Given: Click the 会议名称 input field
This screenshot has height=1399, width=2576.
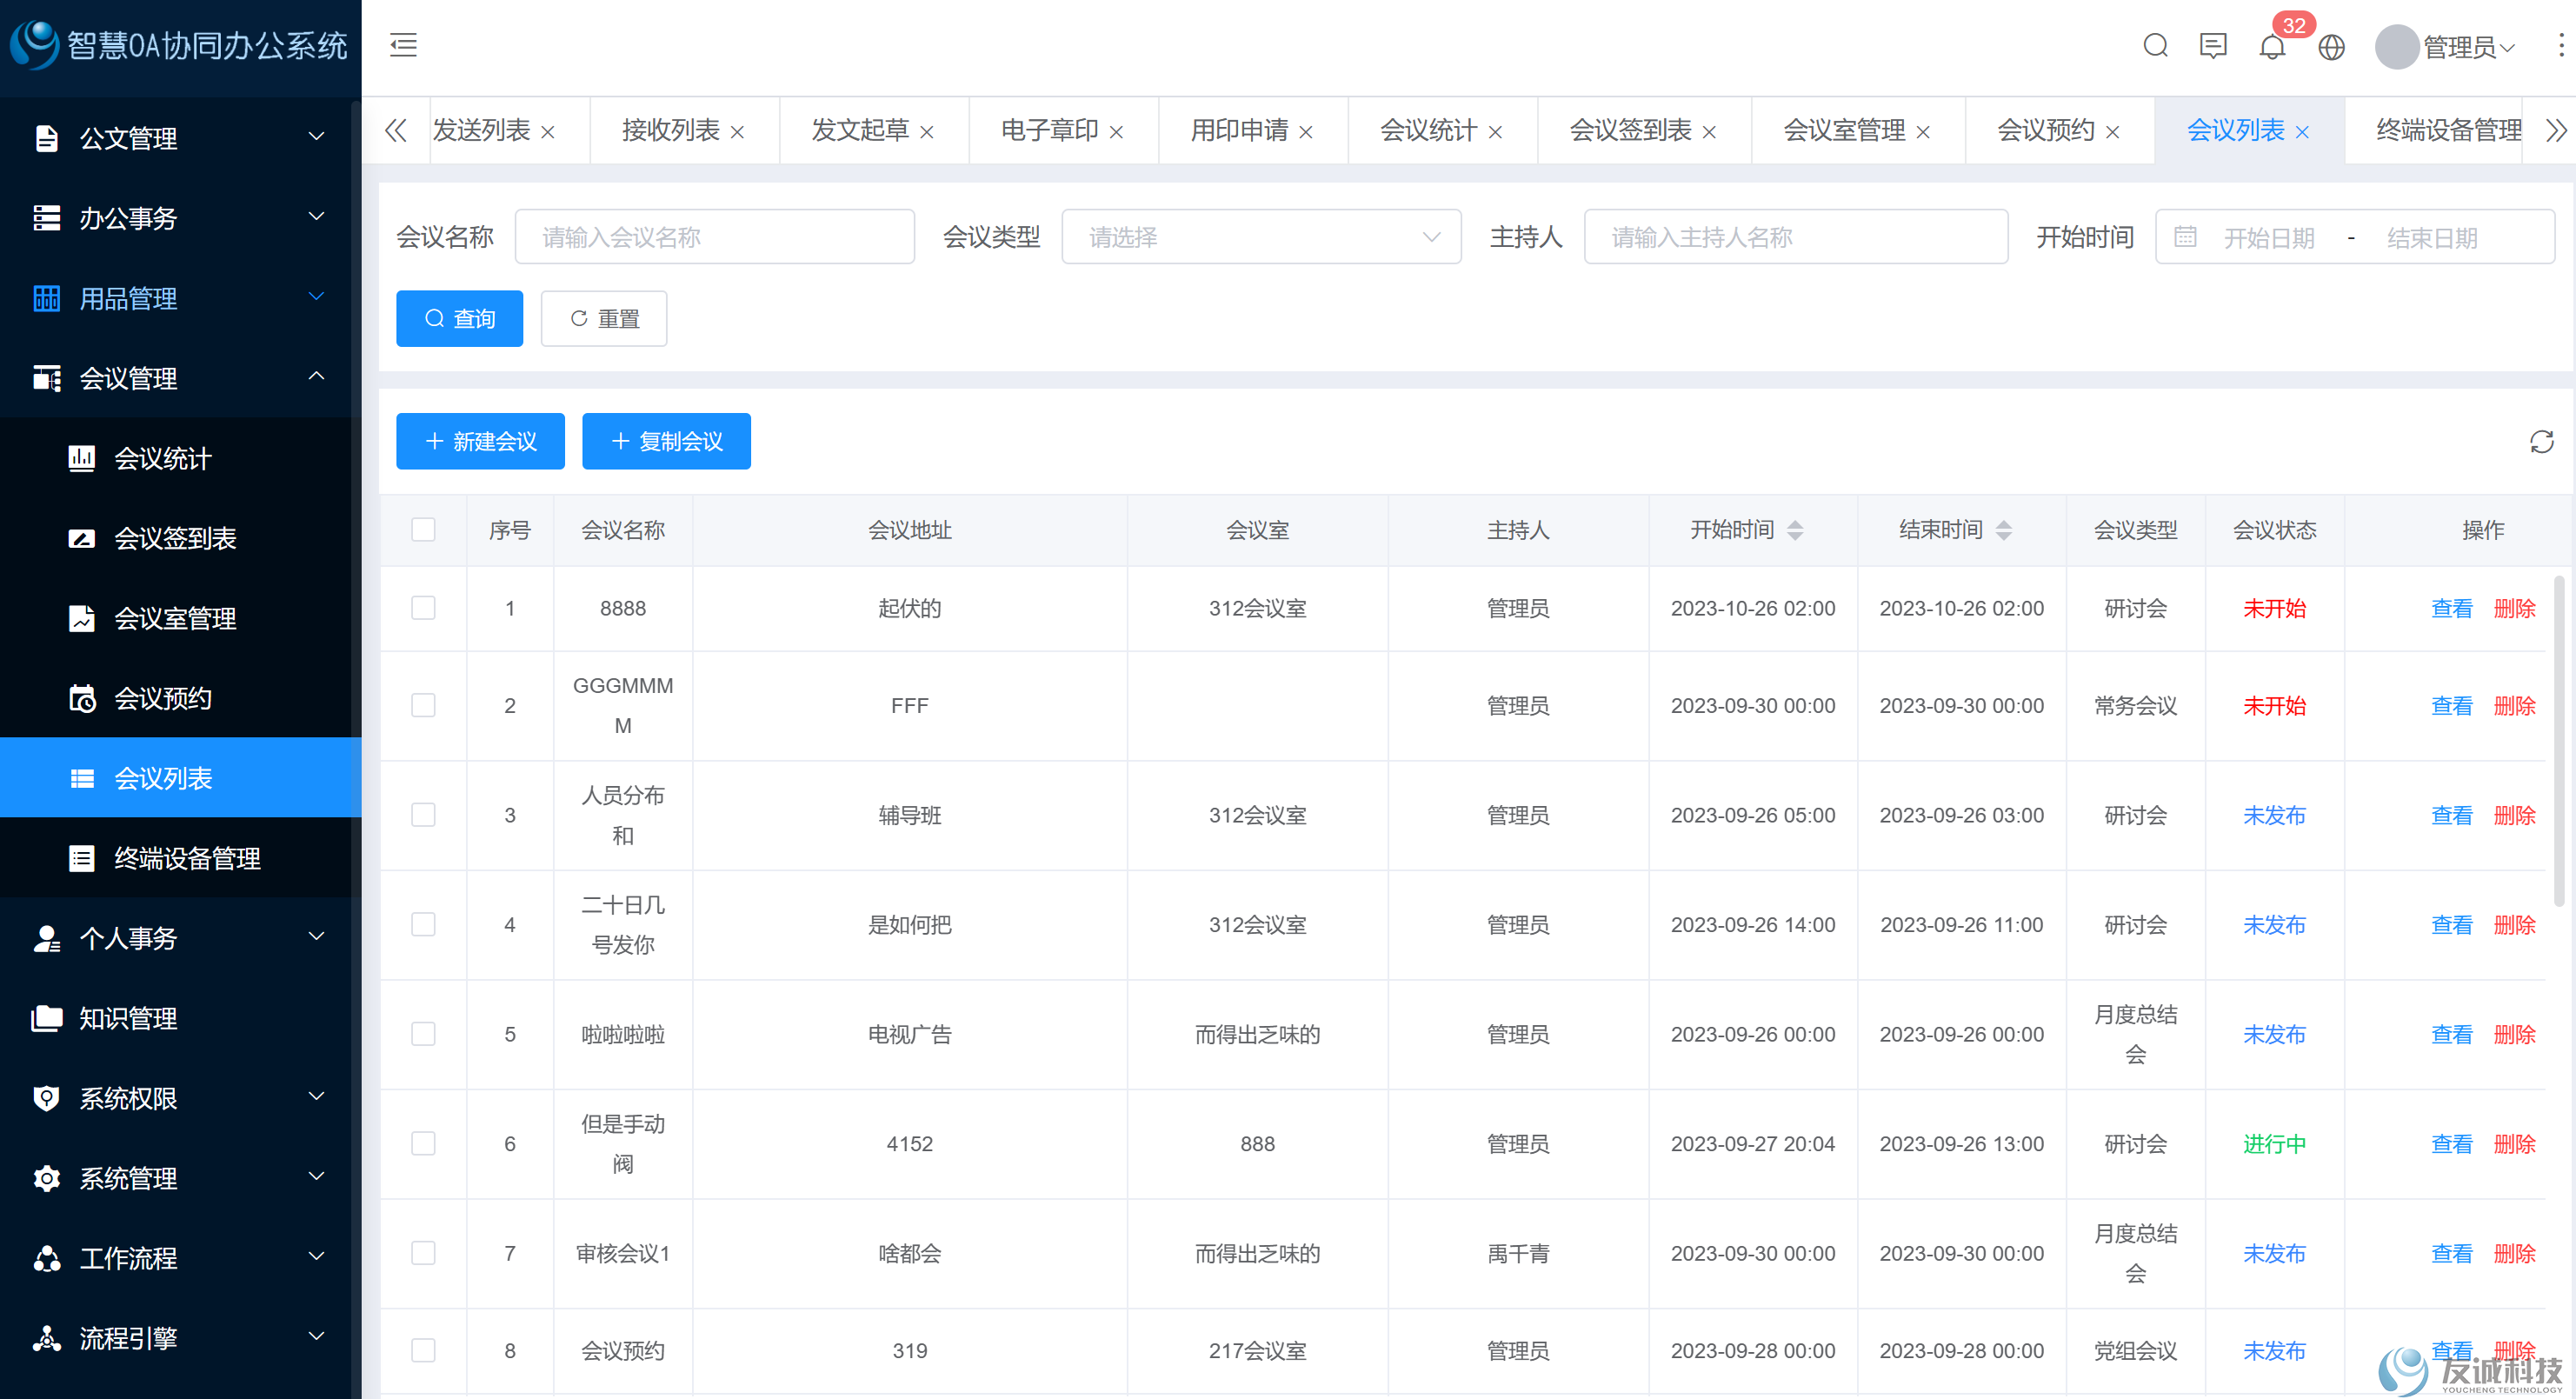Looking at the screenshot, I should (714, 237).
